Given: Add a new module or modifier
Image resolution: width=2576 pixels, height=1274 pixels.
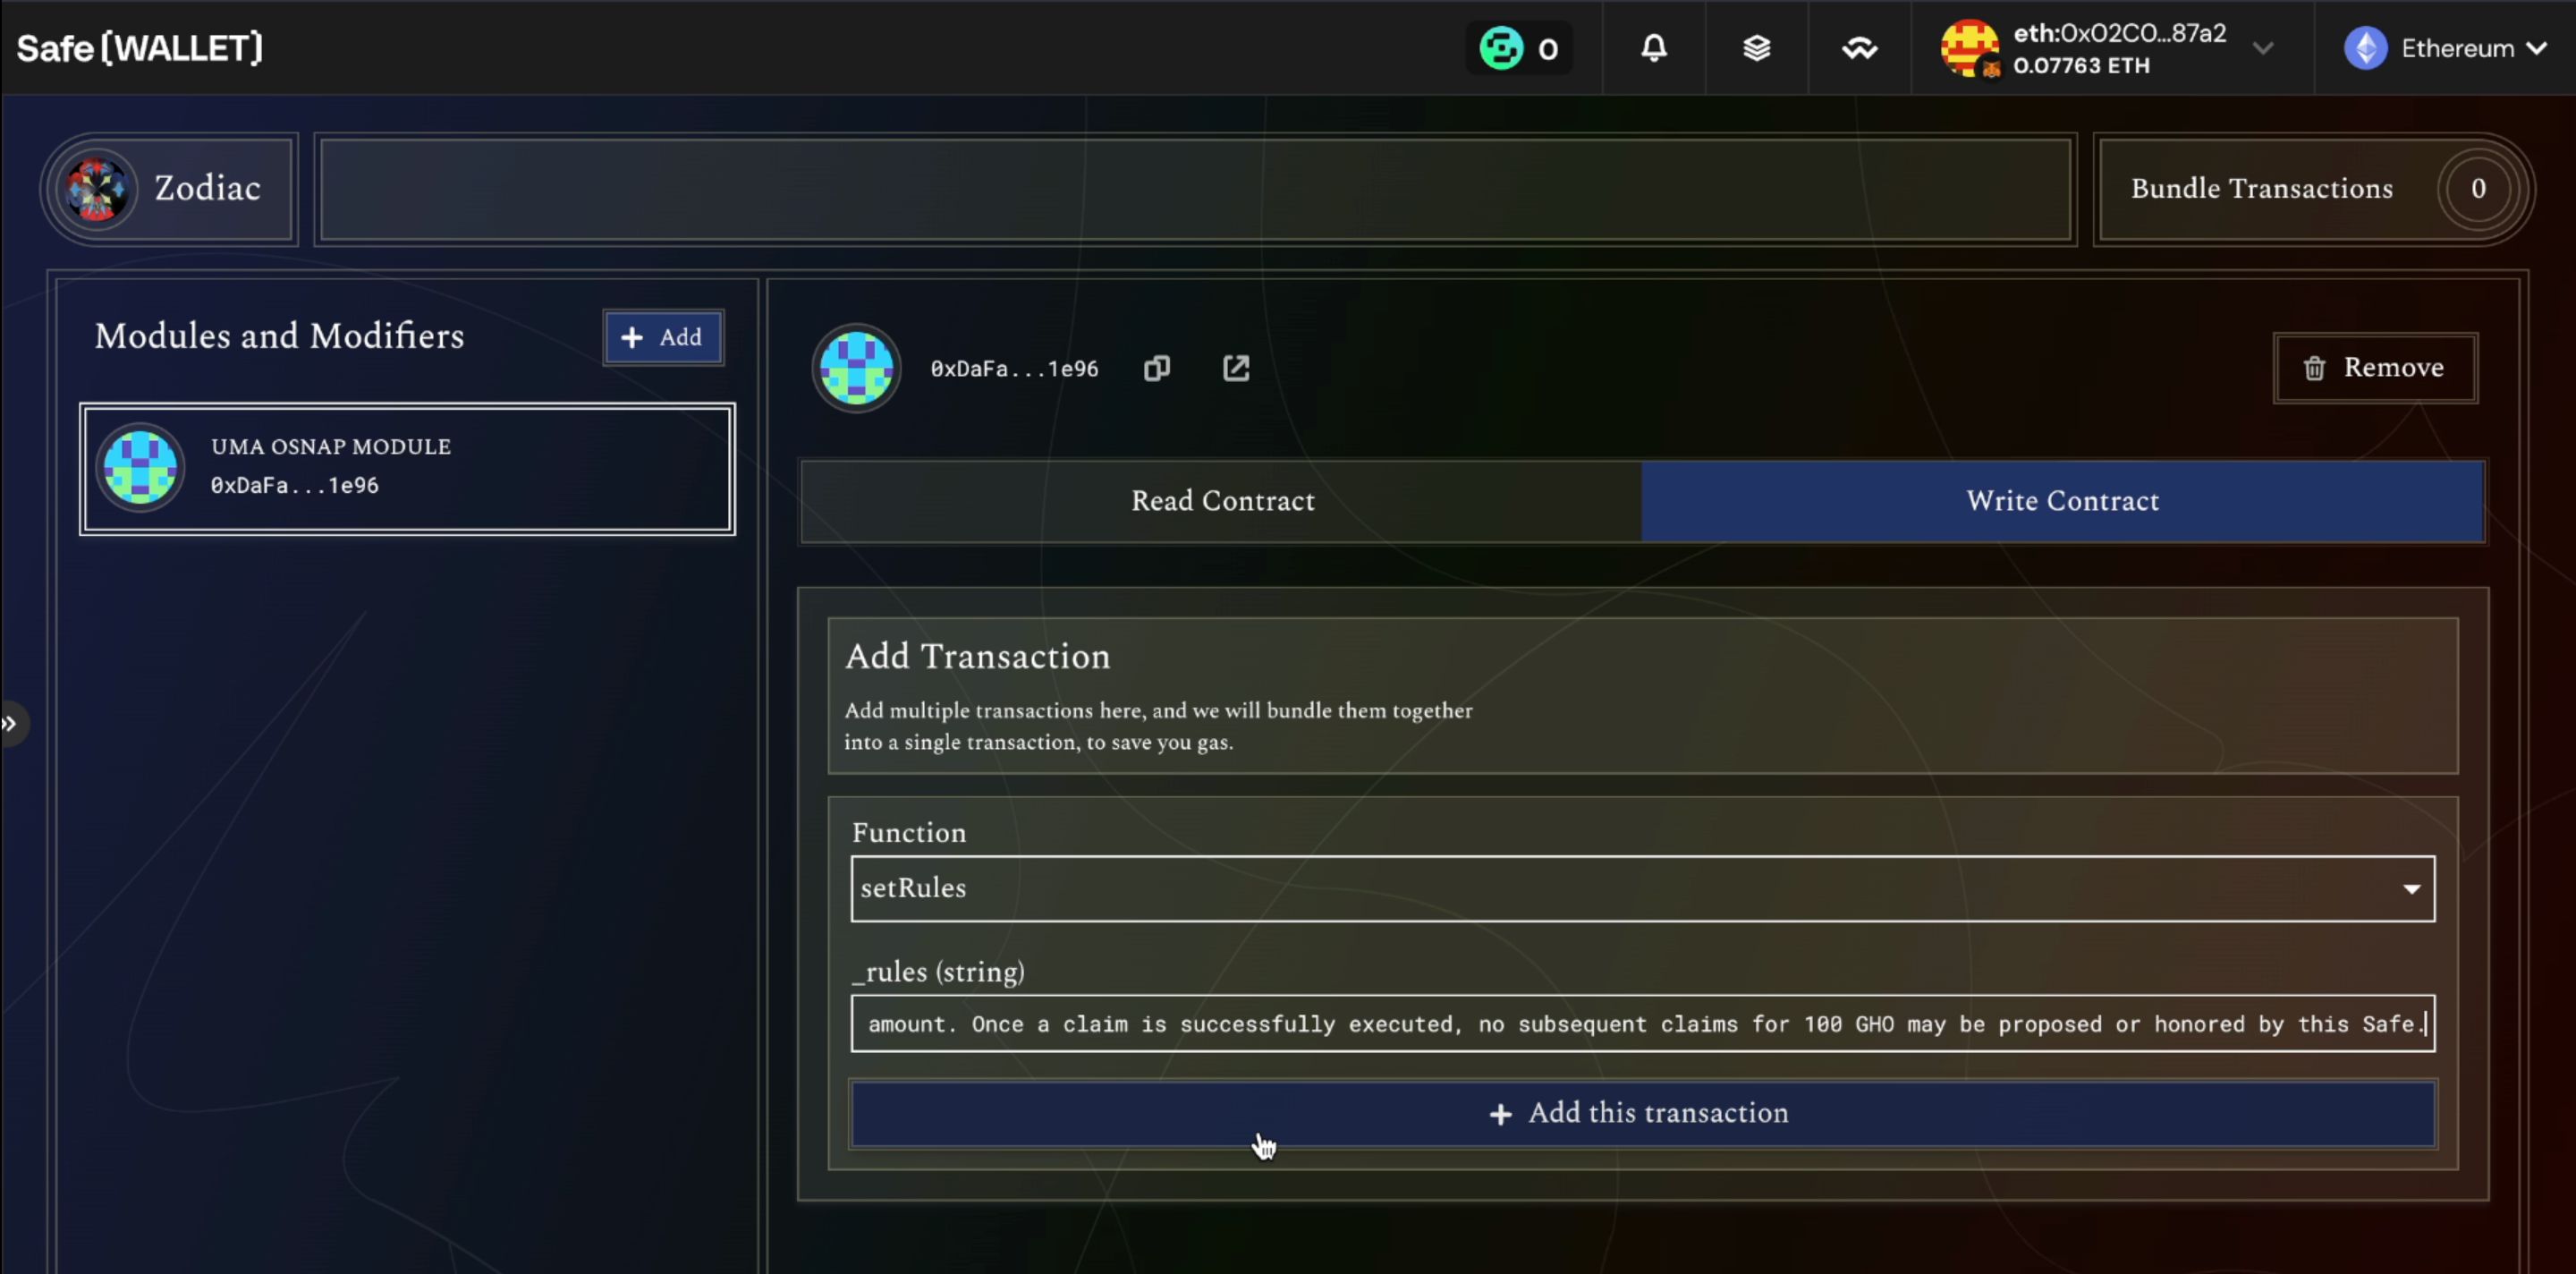Looking at the screenshot, I should [663, 337].
